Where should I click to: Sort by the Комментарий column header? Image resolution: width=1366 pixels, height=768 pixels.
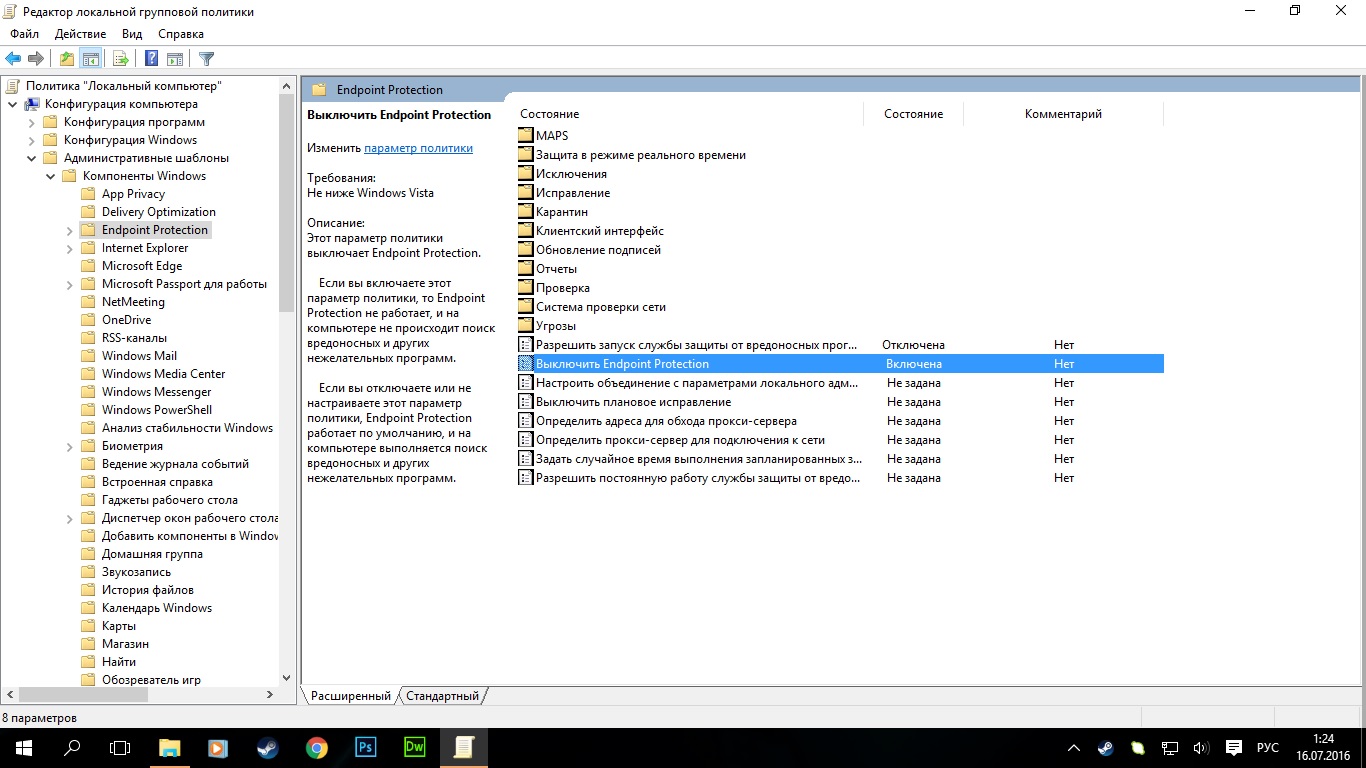(x=1062, y=114)
